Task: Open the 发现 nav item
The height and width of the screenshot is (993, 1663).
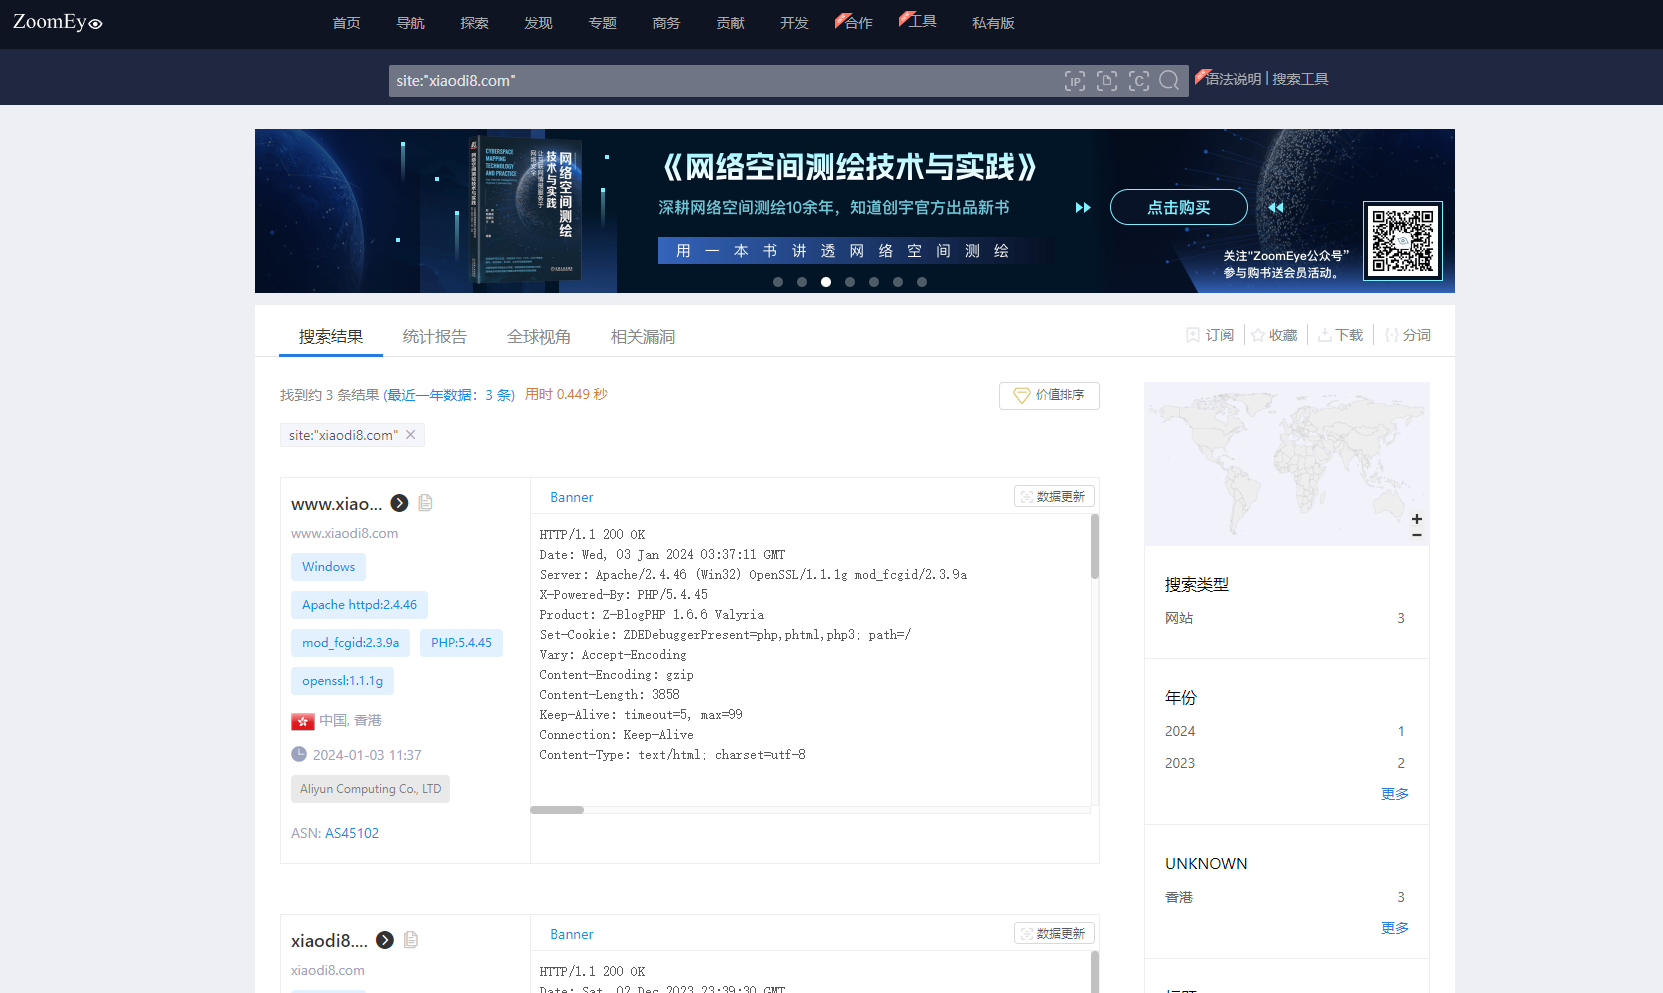Action: pyautogui.click(x=538, y=23)
